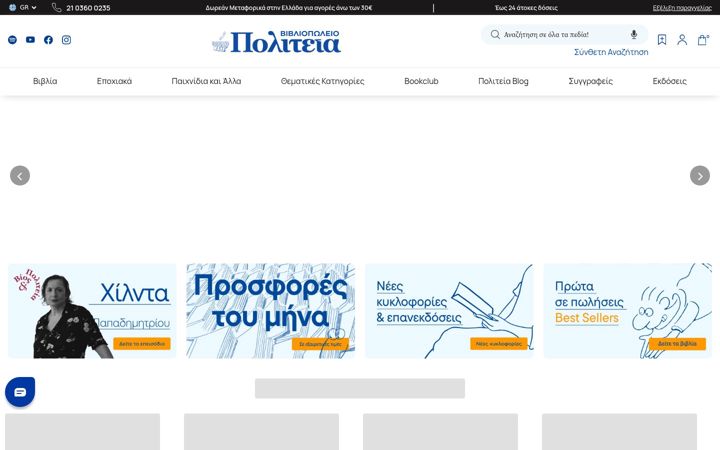Open the user account icon
Viewport: 720px width, 450px height.
[682, 40]
